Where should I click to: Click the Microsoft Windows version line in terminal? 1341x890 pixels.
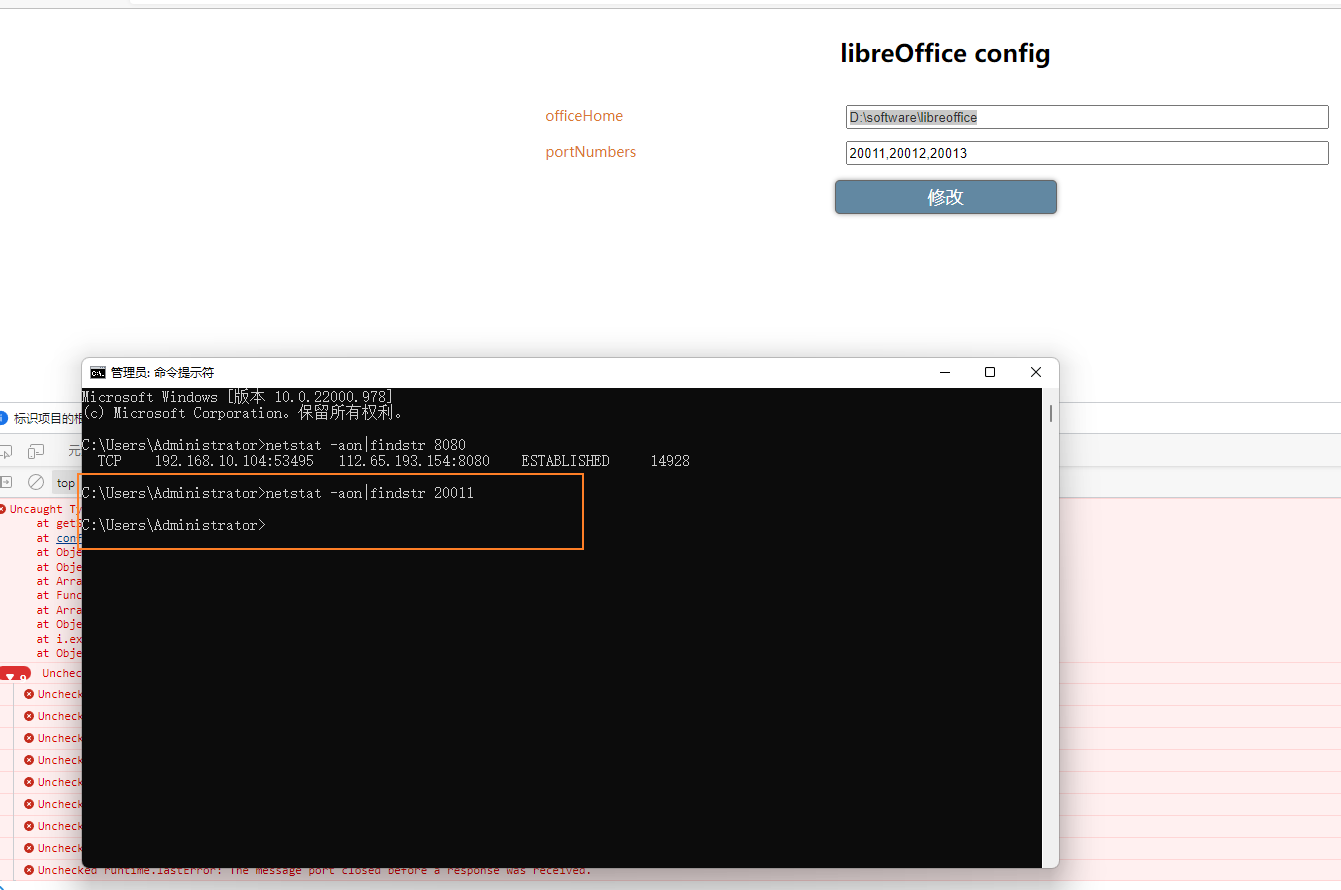[x=237, y=397]
